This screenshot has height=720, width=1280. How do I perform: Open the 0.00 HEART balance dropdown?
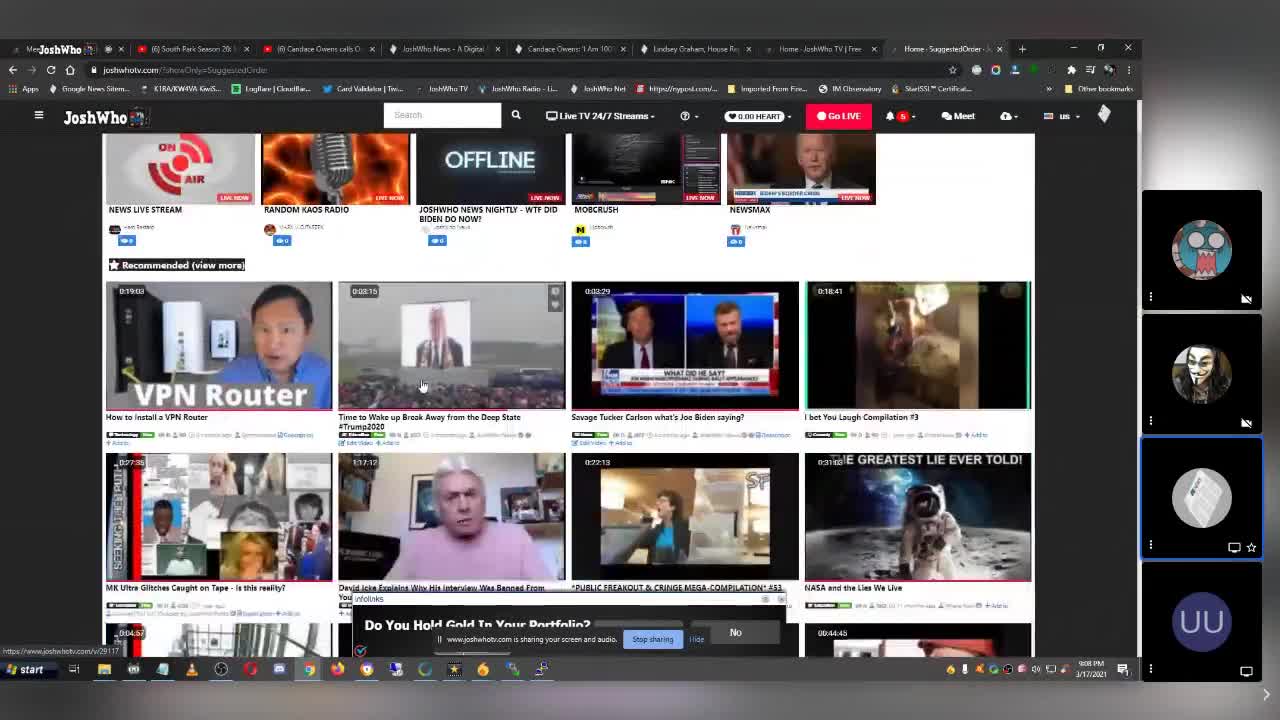pyautogui.click(x=758, y=116)
